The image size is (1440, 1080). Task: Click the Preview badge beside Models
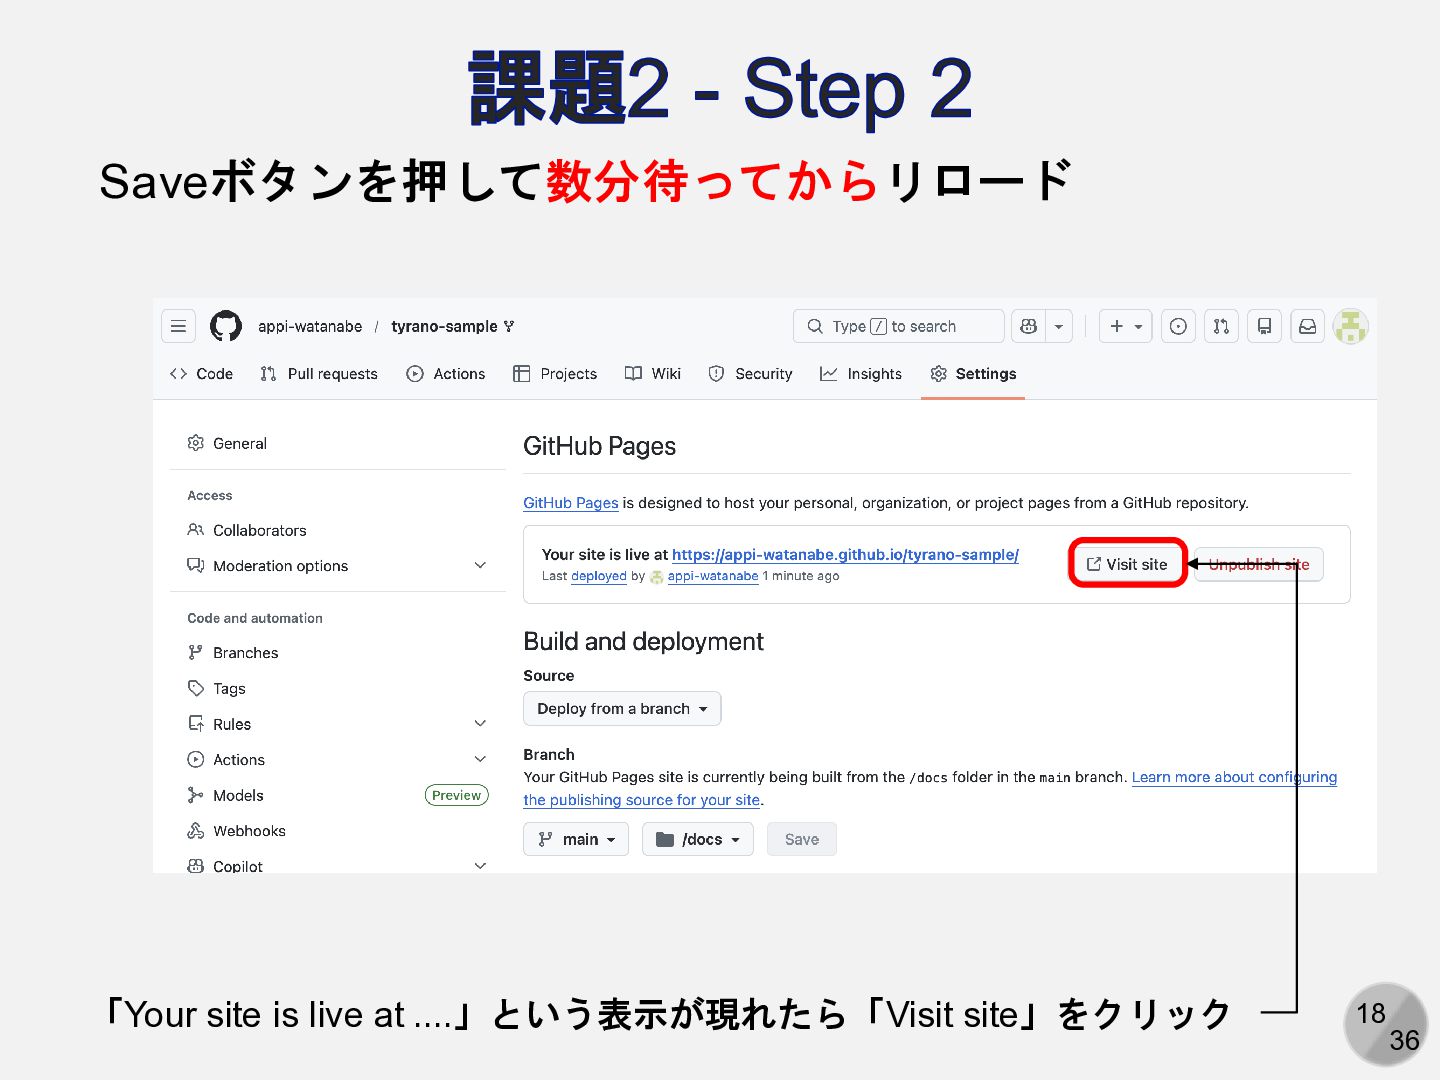coord(457,796)
